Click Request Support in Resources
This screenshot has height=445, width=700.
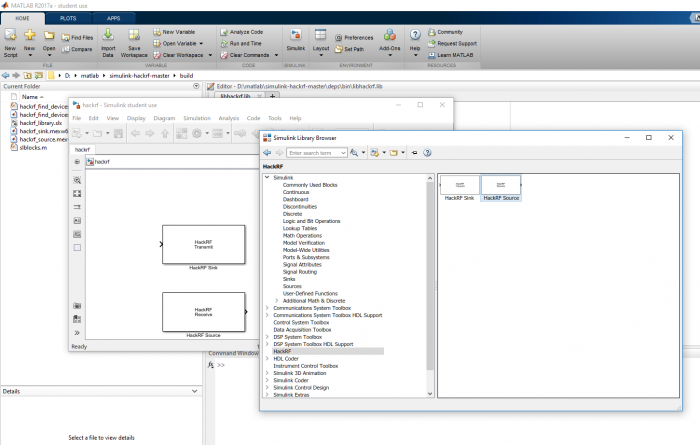click(452, 43)
